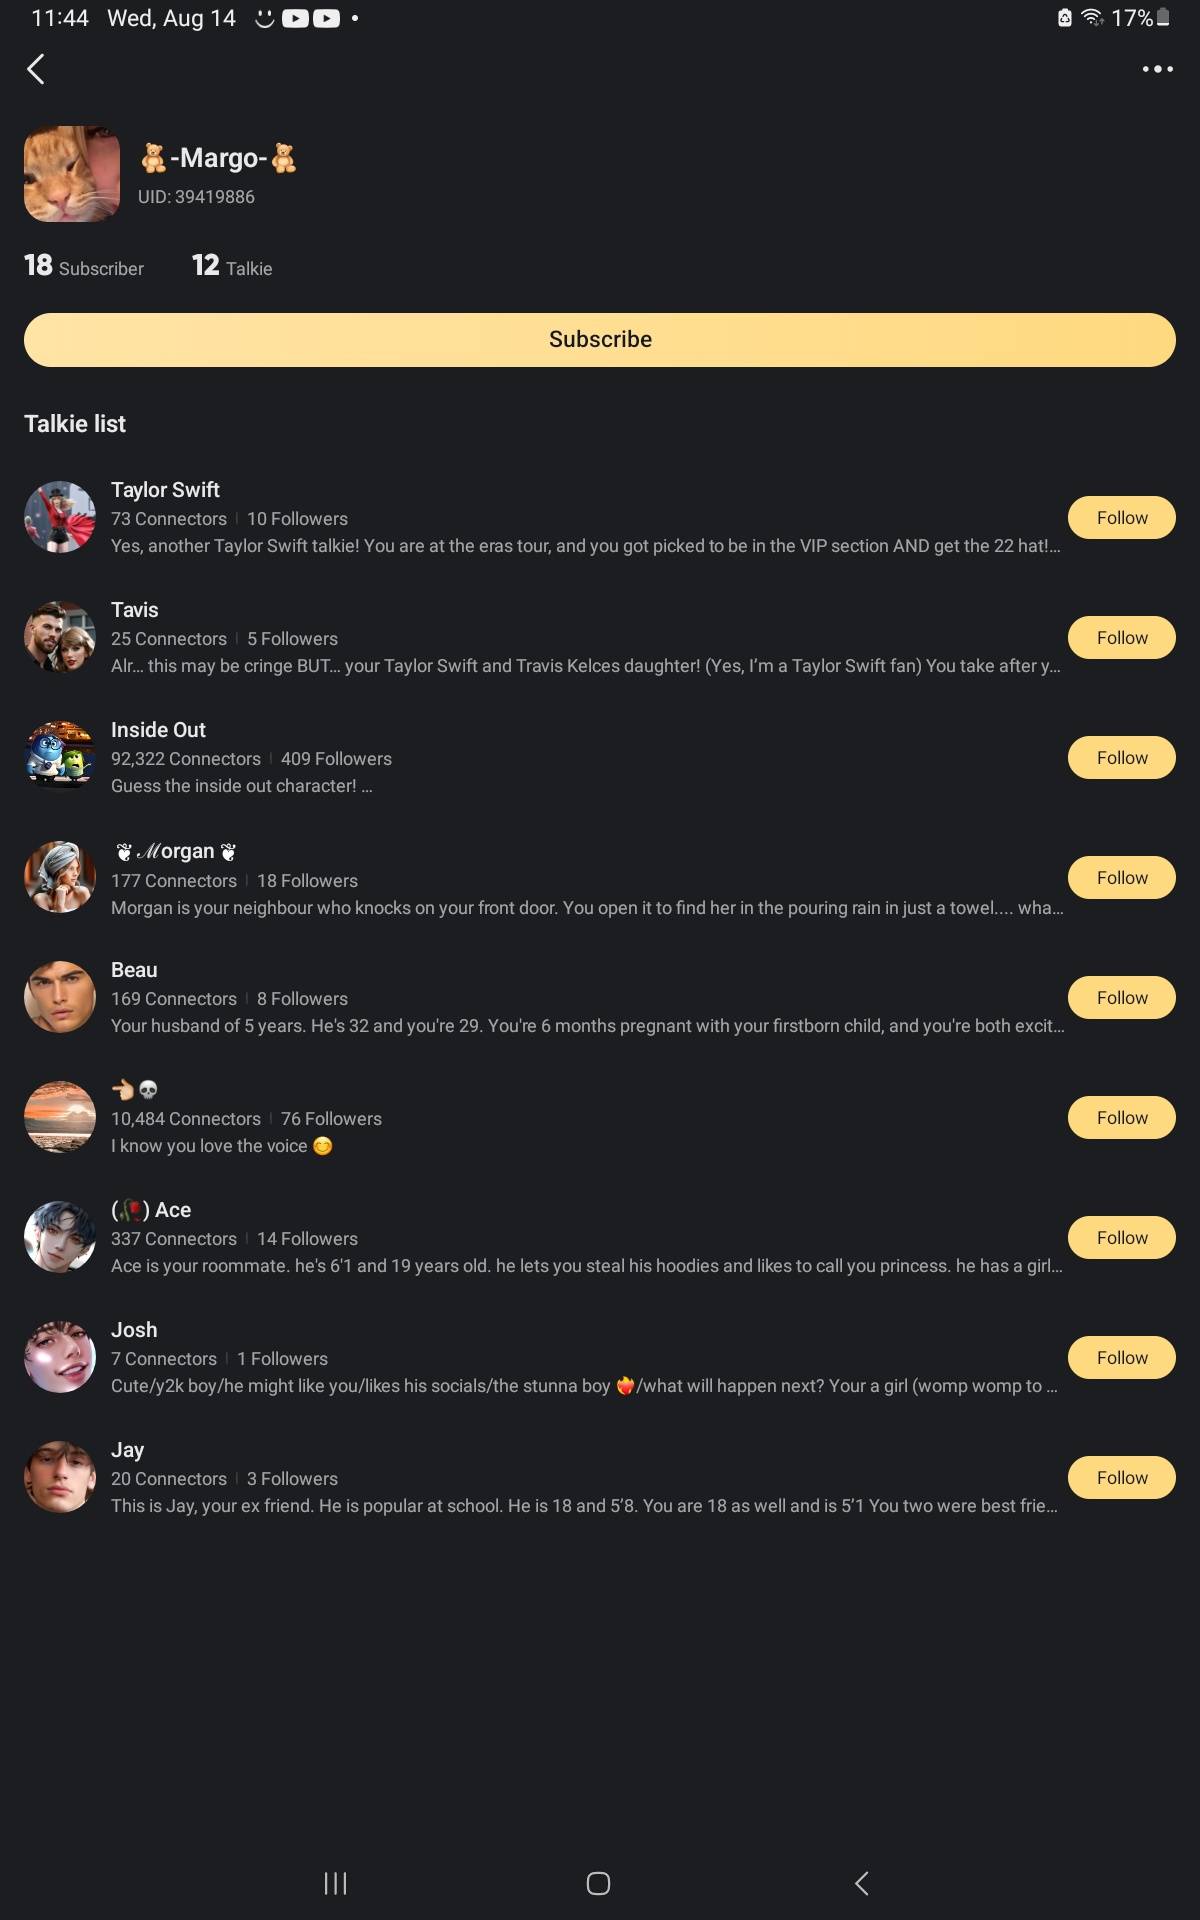
Task: Tap the Android home navigation button
Action: click(x=598, y=1884)
